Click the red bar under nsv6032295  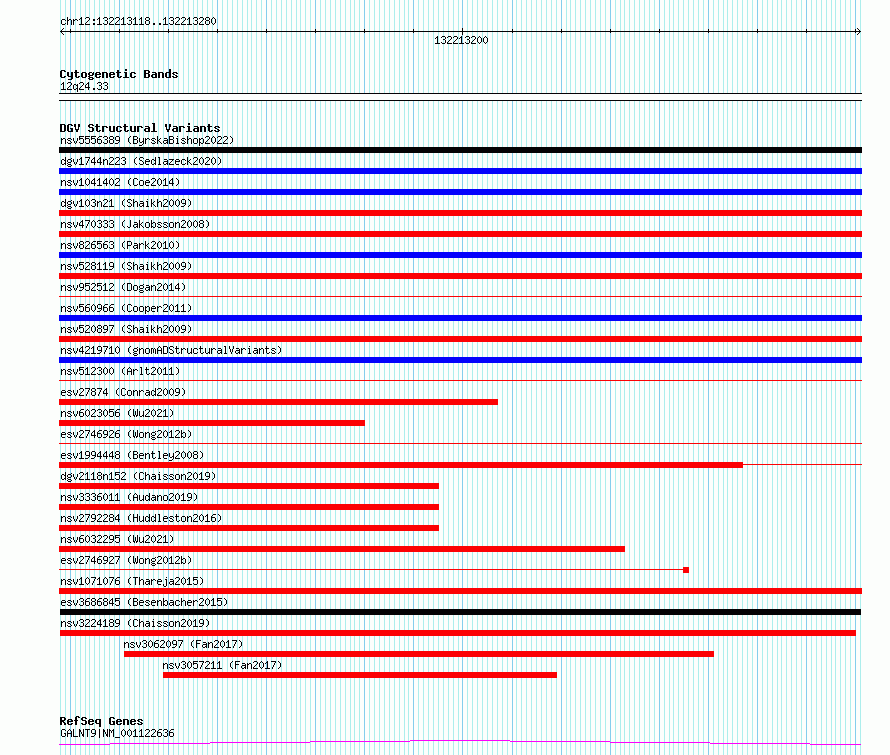342,549
